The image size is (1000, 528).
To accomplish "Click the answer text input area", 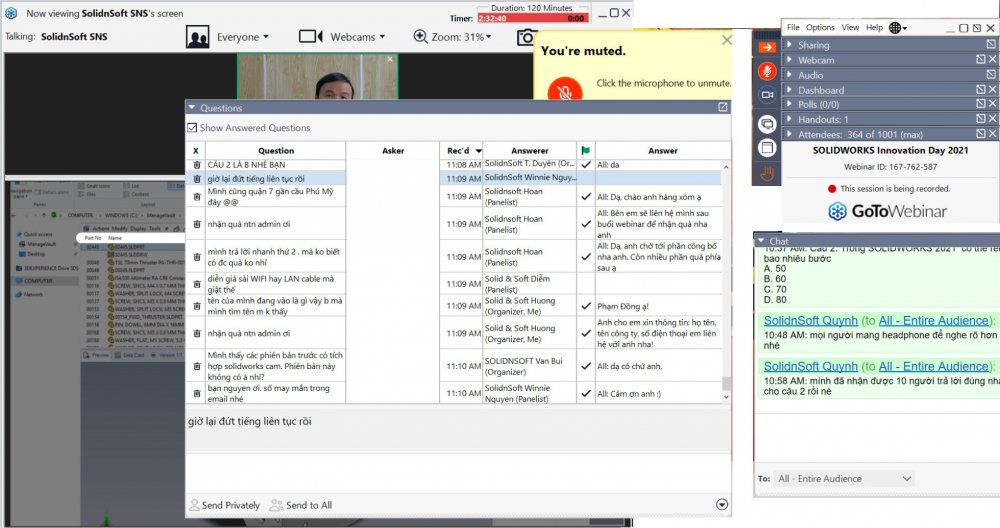I will [458, 473].
